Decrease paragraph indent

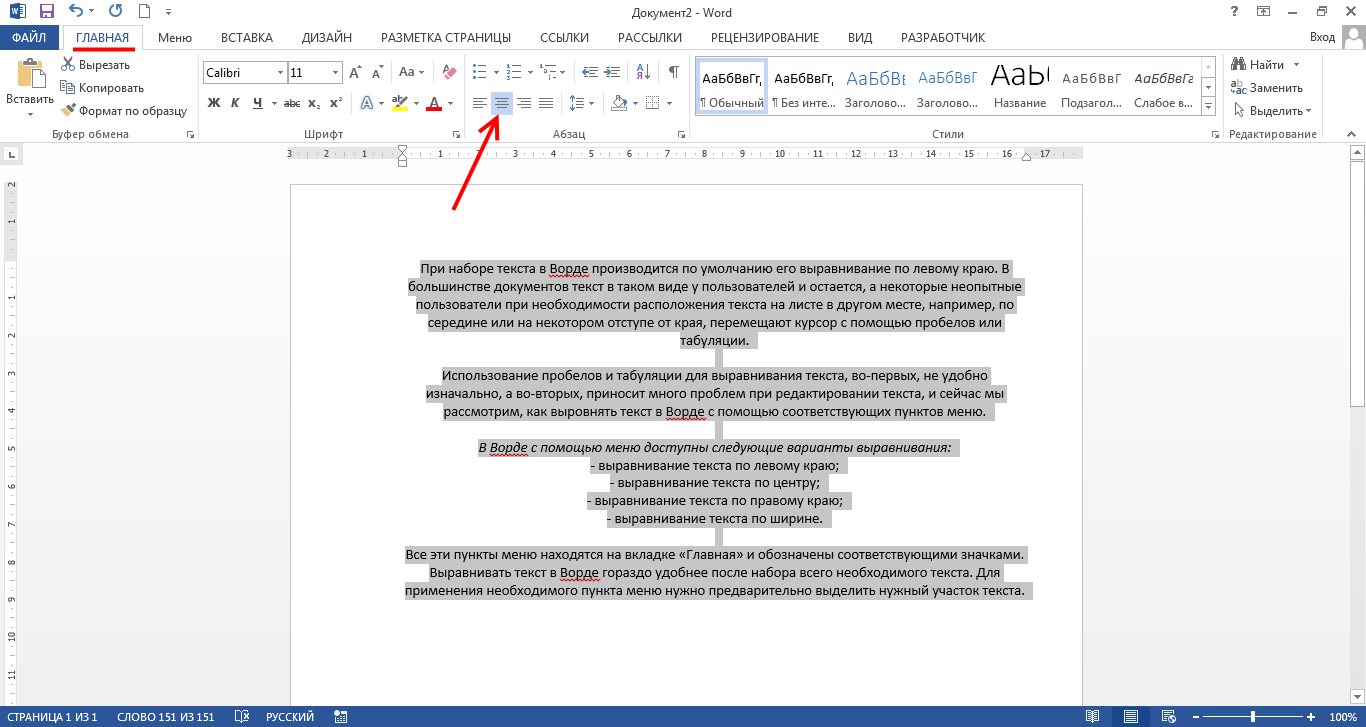(590, 73)
